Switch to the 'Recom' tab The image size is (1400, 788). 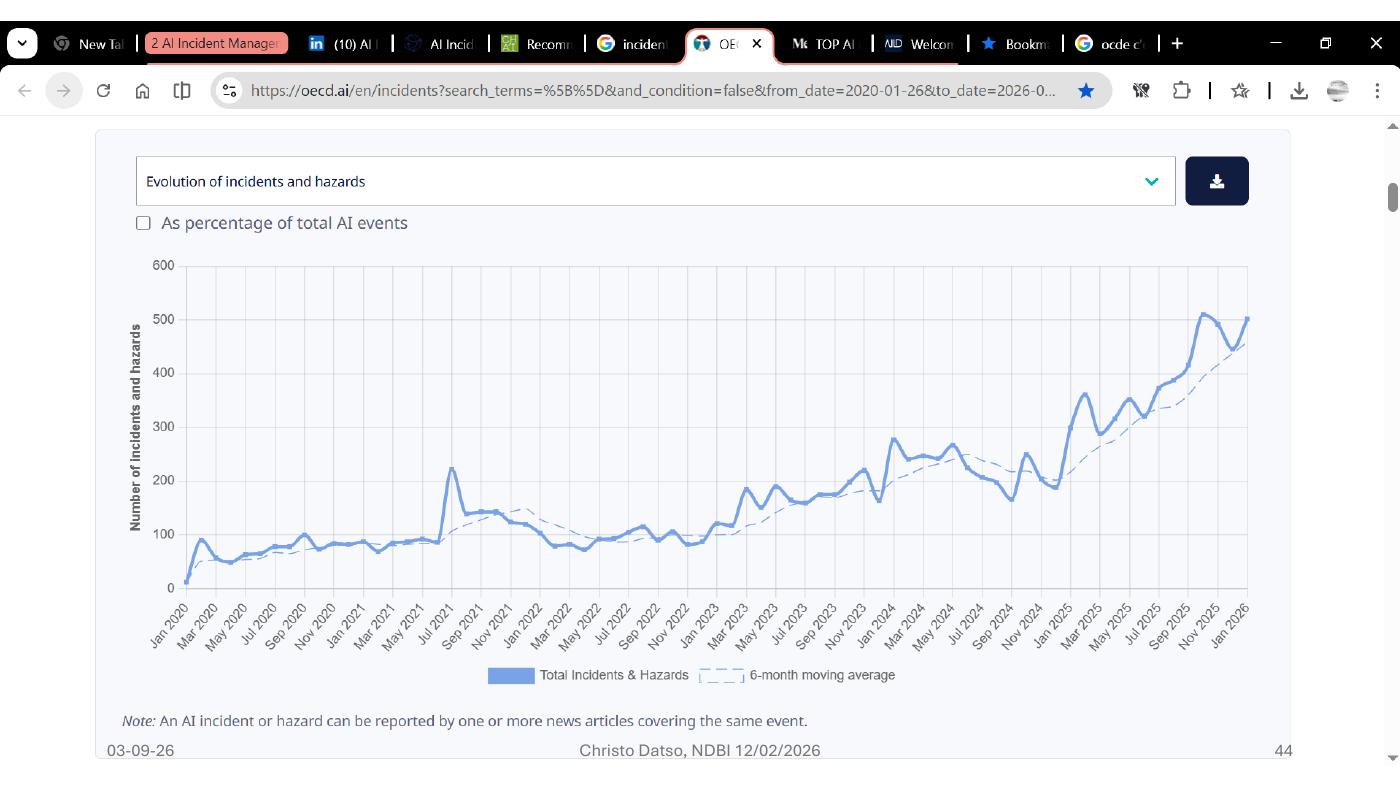[537, 44]
